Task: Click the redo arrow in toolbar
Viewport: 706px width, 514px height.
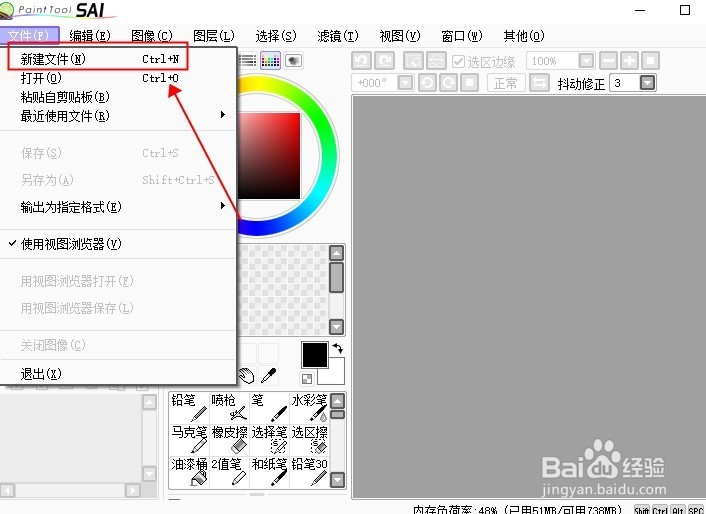Action: 385,60
